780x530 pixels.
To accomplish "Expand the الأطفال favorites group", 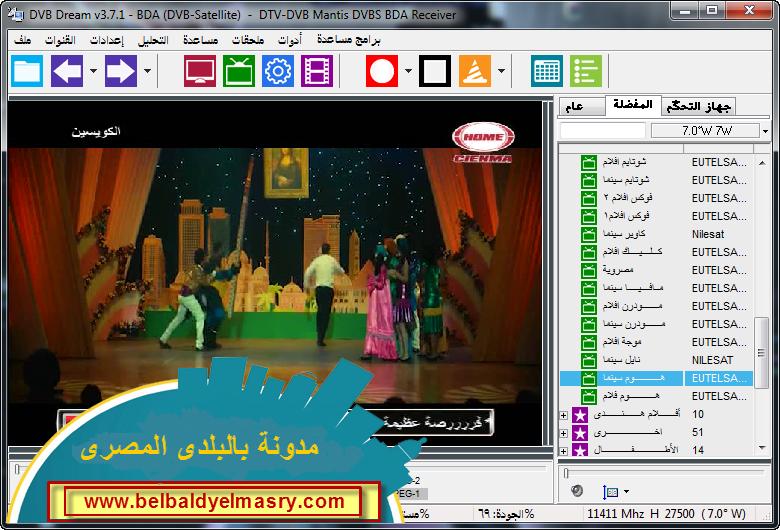I will click(x=564, y=451).
